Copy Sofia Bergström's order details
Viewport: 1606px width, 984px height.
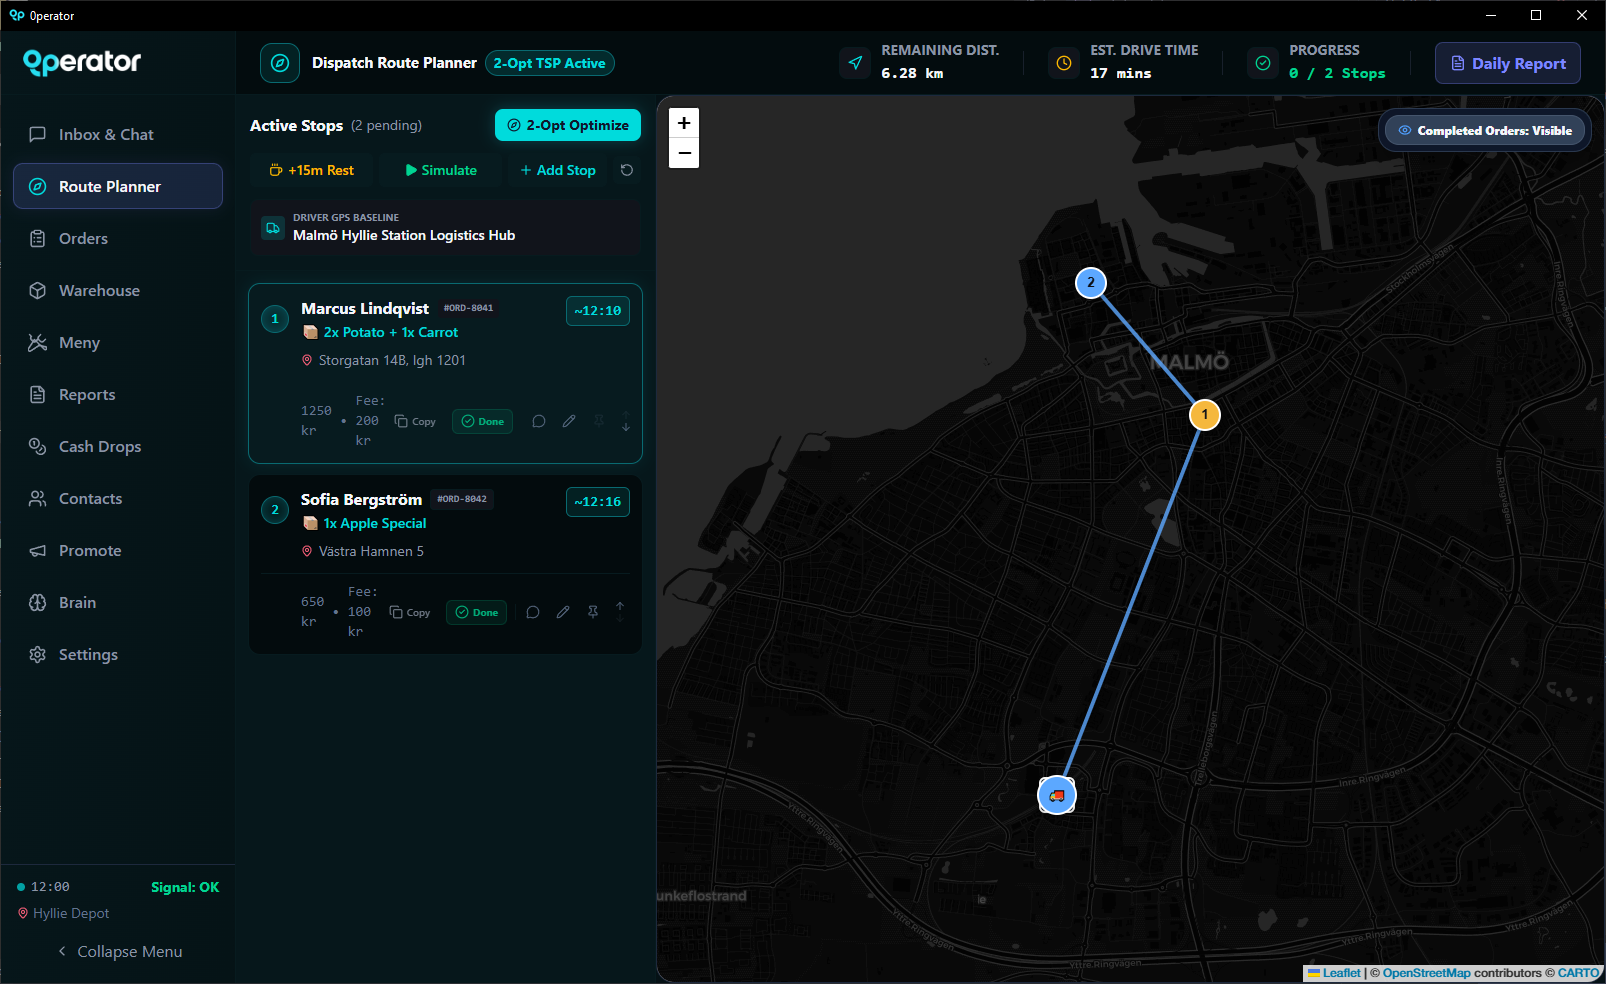click(x=409, y=612)
